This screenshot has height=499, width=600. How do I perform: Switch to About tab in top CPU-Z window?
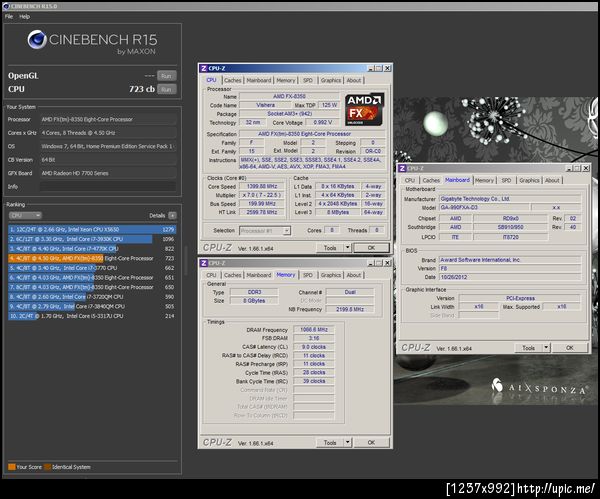click(x=354, y=80)
